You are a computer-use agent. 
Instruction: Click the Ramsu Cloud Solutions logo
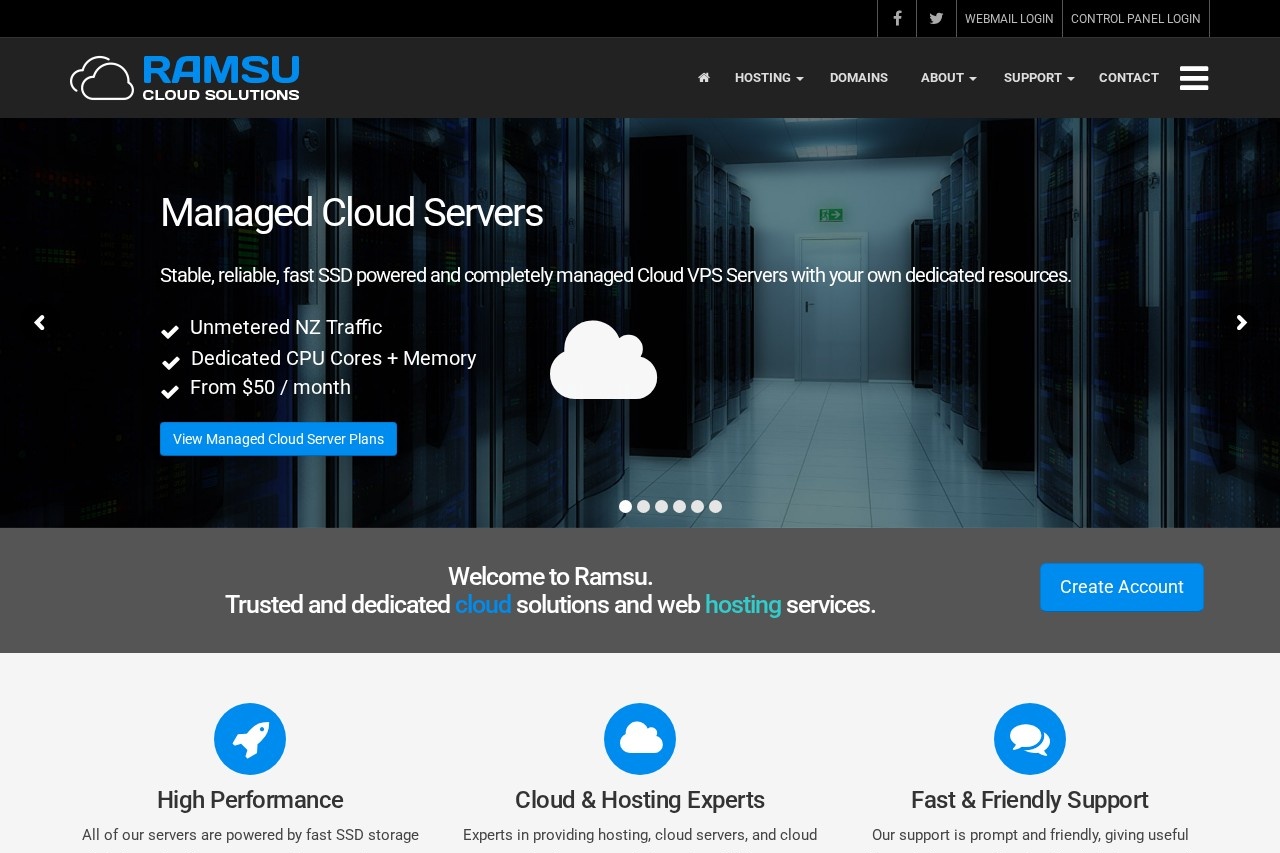click(x=185, y=78)
